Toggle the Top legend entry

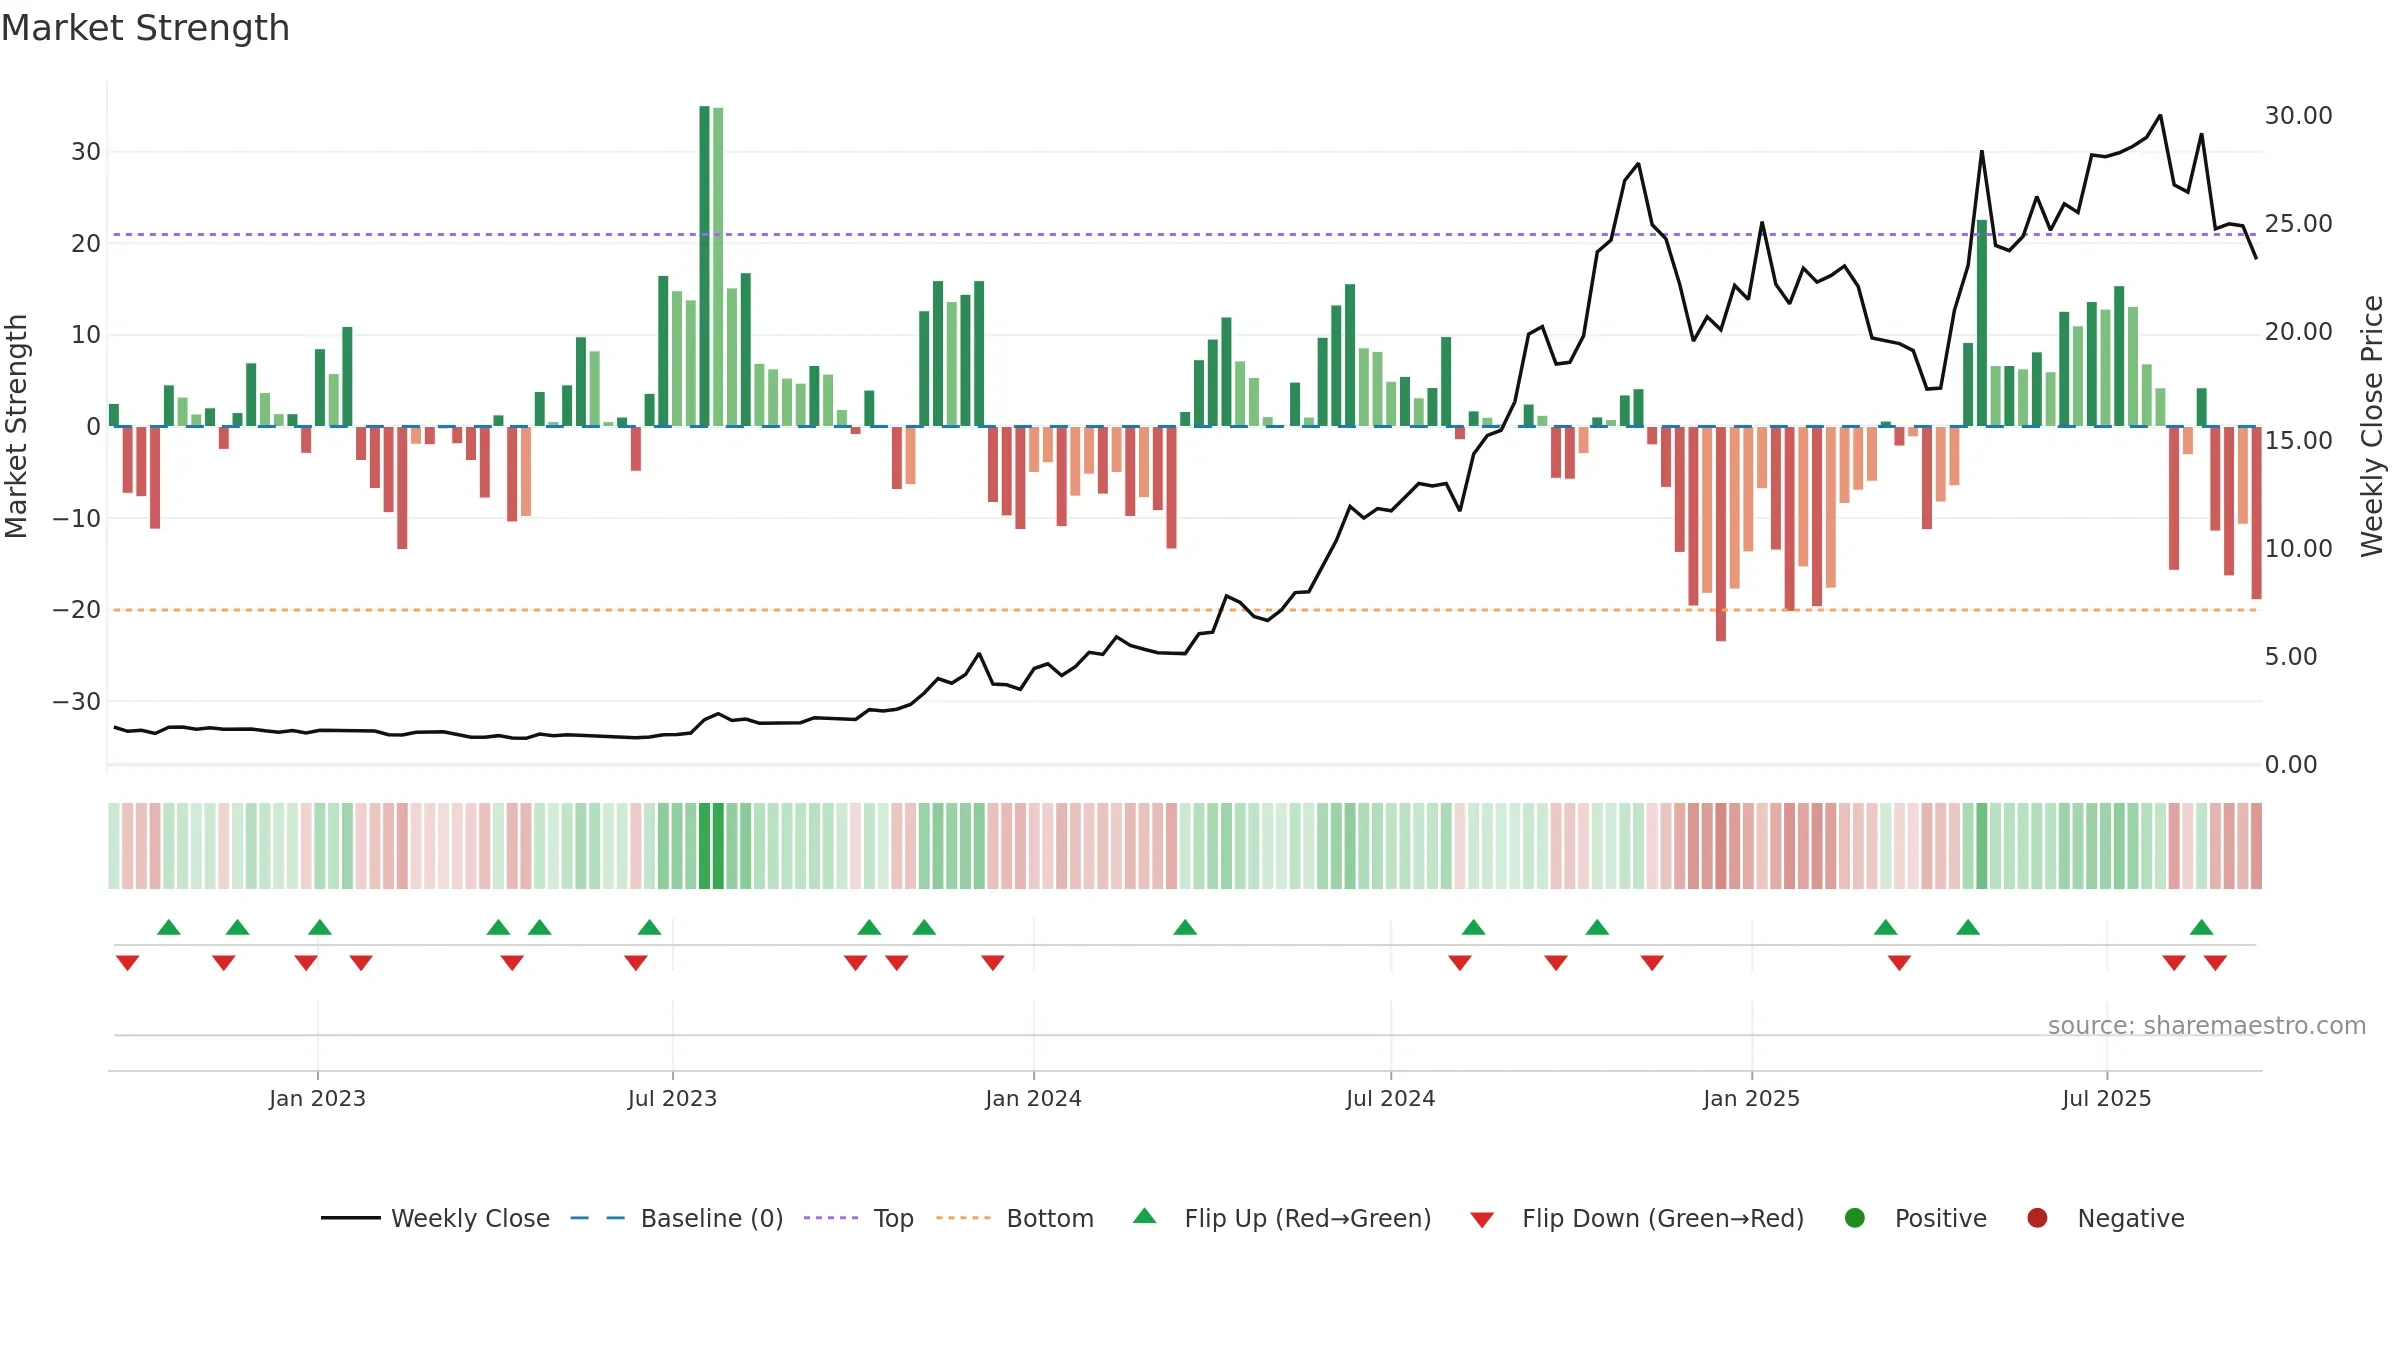[859, 1218]
